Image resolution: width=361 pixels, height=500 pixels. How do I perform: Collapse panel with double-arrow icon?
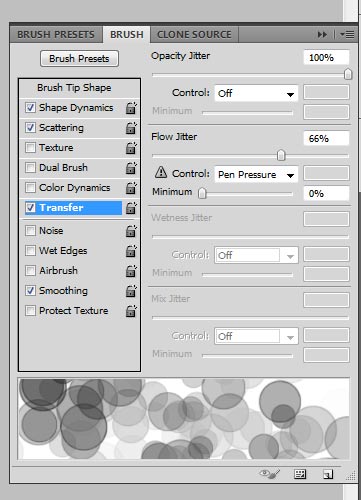click(322, 34)
